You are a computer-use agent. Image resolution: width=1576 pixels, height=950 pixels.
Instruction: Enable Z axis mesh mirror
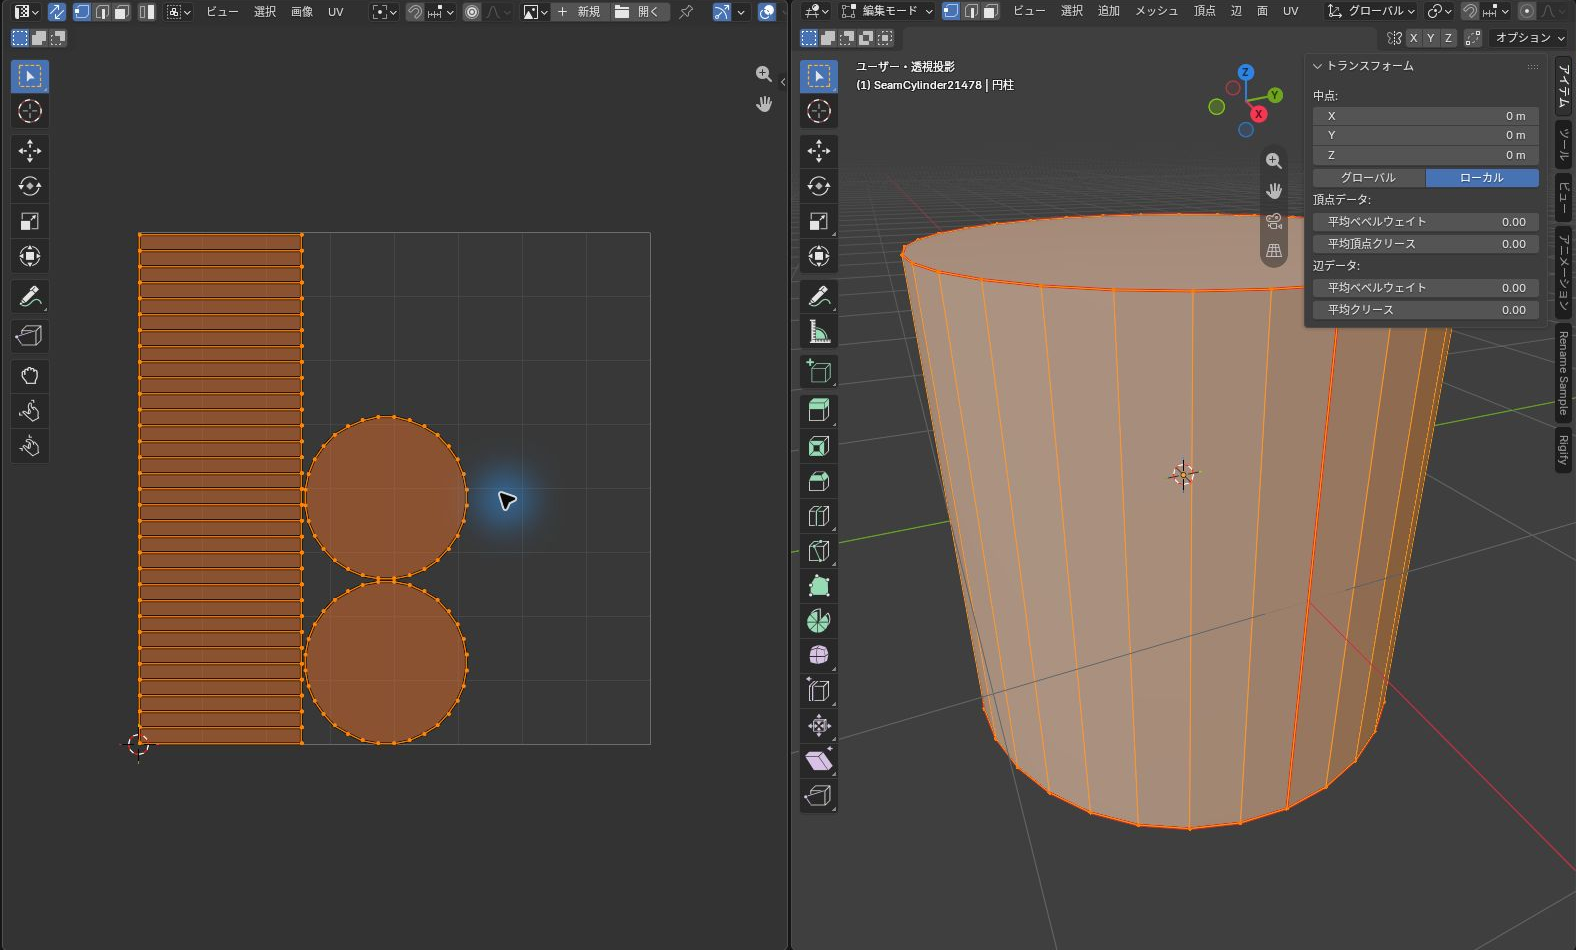(x=1448, y=38)
